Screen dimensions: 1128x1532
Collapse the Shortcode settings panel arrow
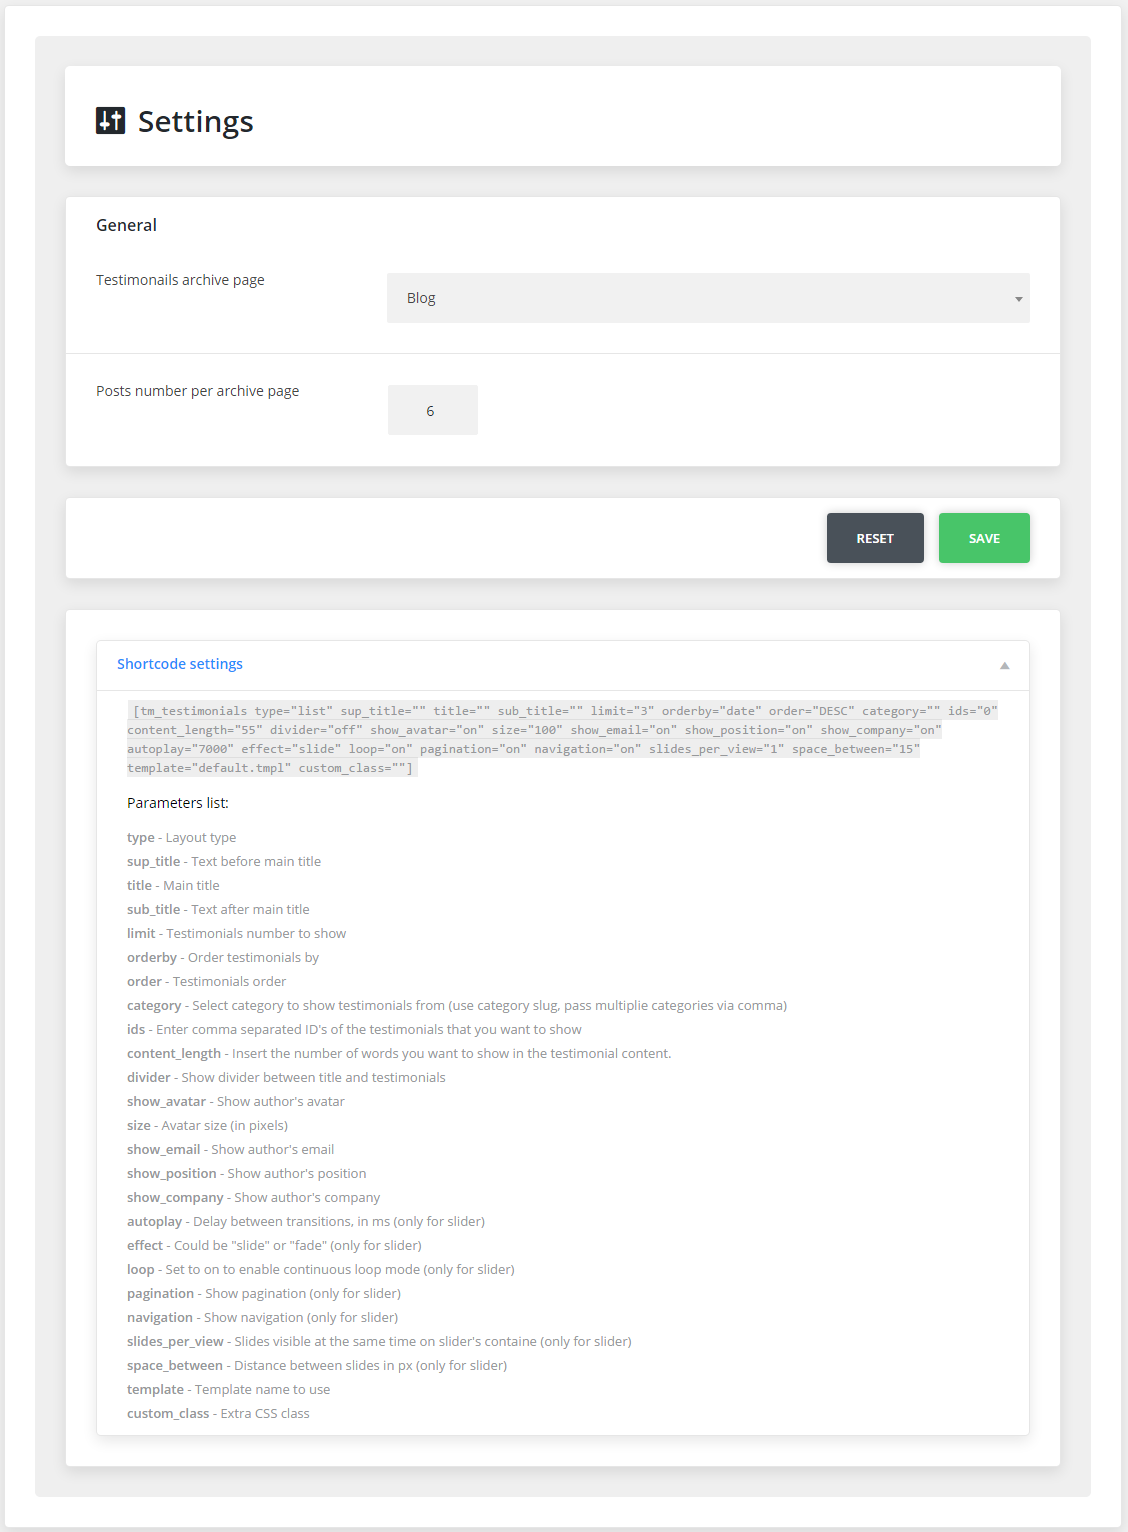[x=1004, y=665]
